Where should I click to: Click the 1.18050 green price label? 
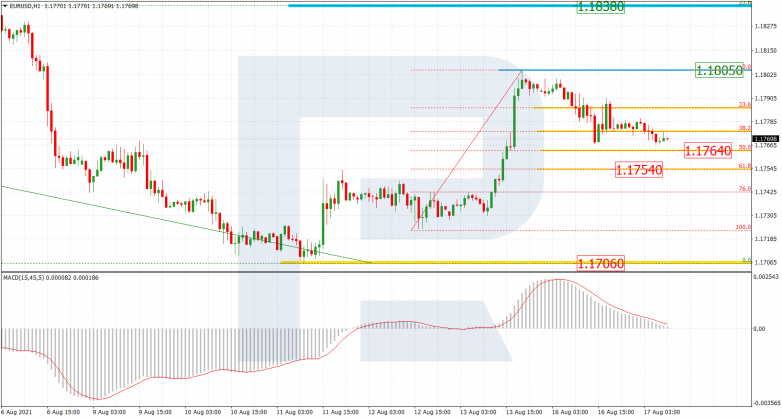click(719, 70)
